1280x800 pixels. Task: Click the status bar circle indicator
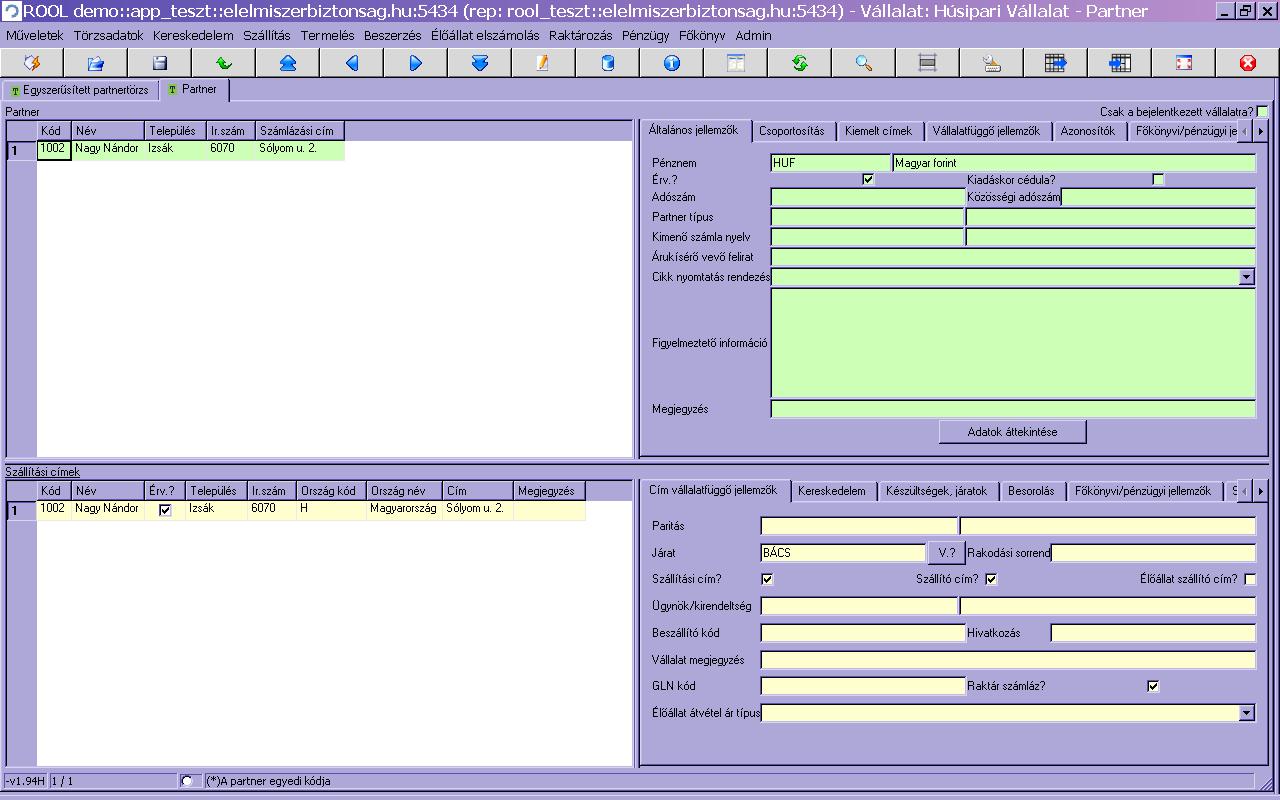[186, 781]
